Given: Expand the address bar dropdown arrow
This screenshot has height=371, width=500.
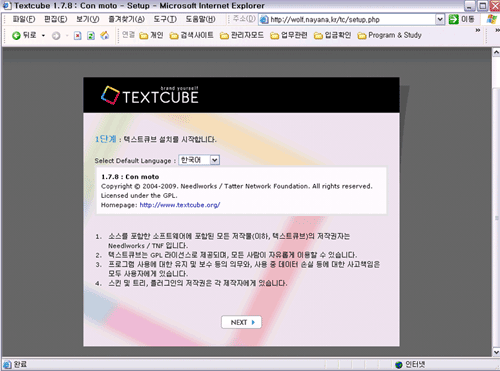Looking at the screenshot, I should point(440,20).
